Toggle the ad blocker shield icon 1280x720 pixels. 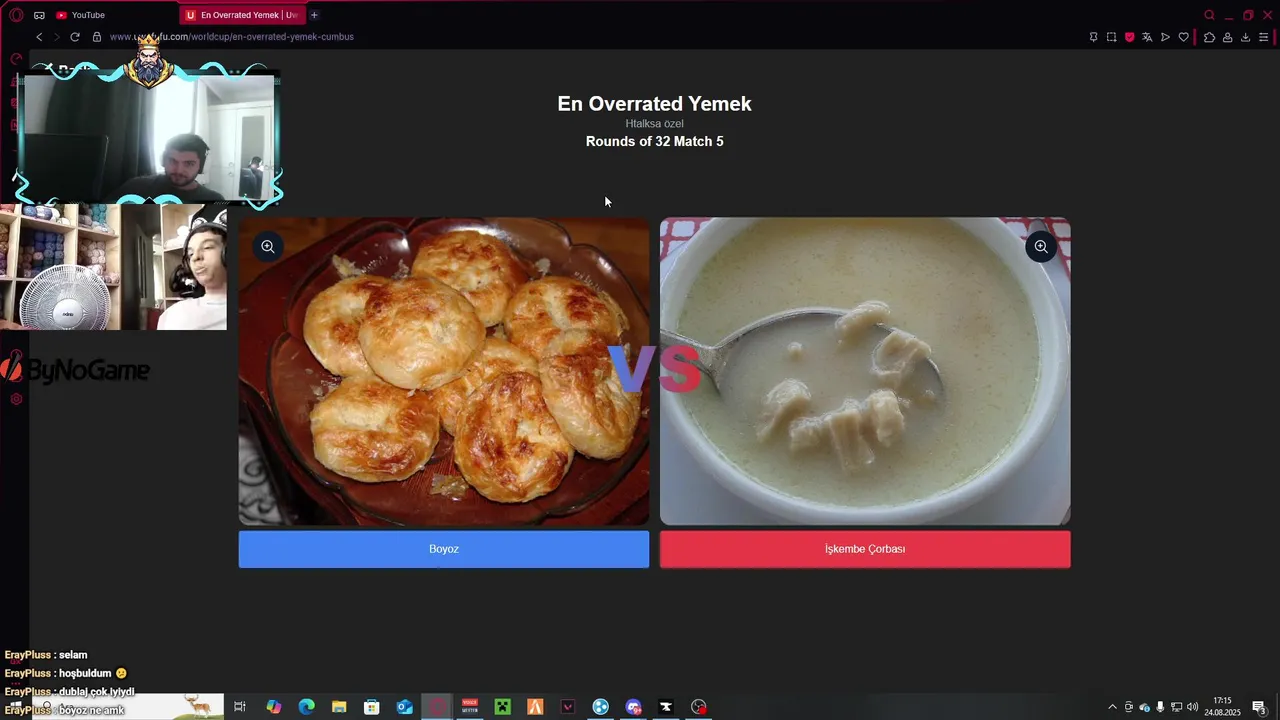point(1129,37)
